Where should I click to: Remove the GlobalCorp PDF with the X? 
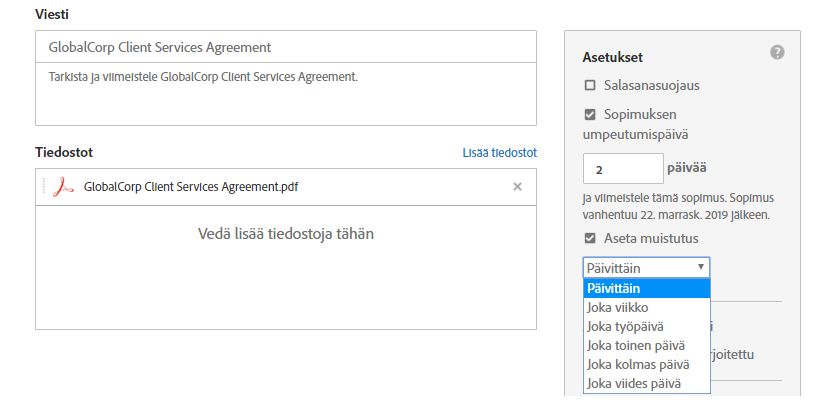click(517, 186)
